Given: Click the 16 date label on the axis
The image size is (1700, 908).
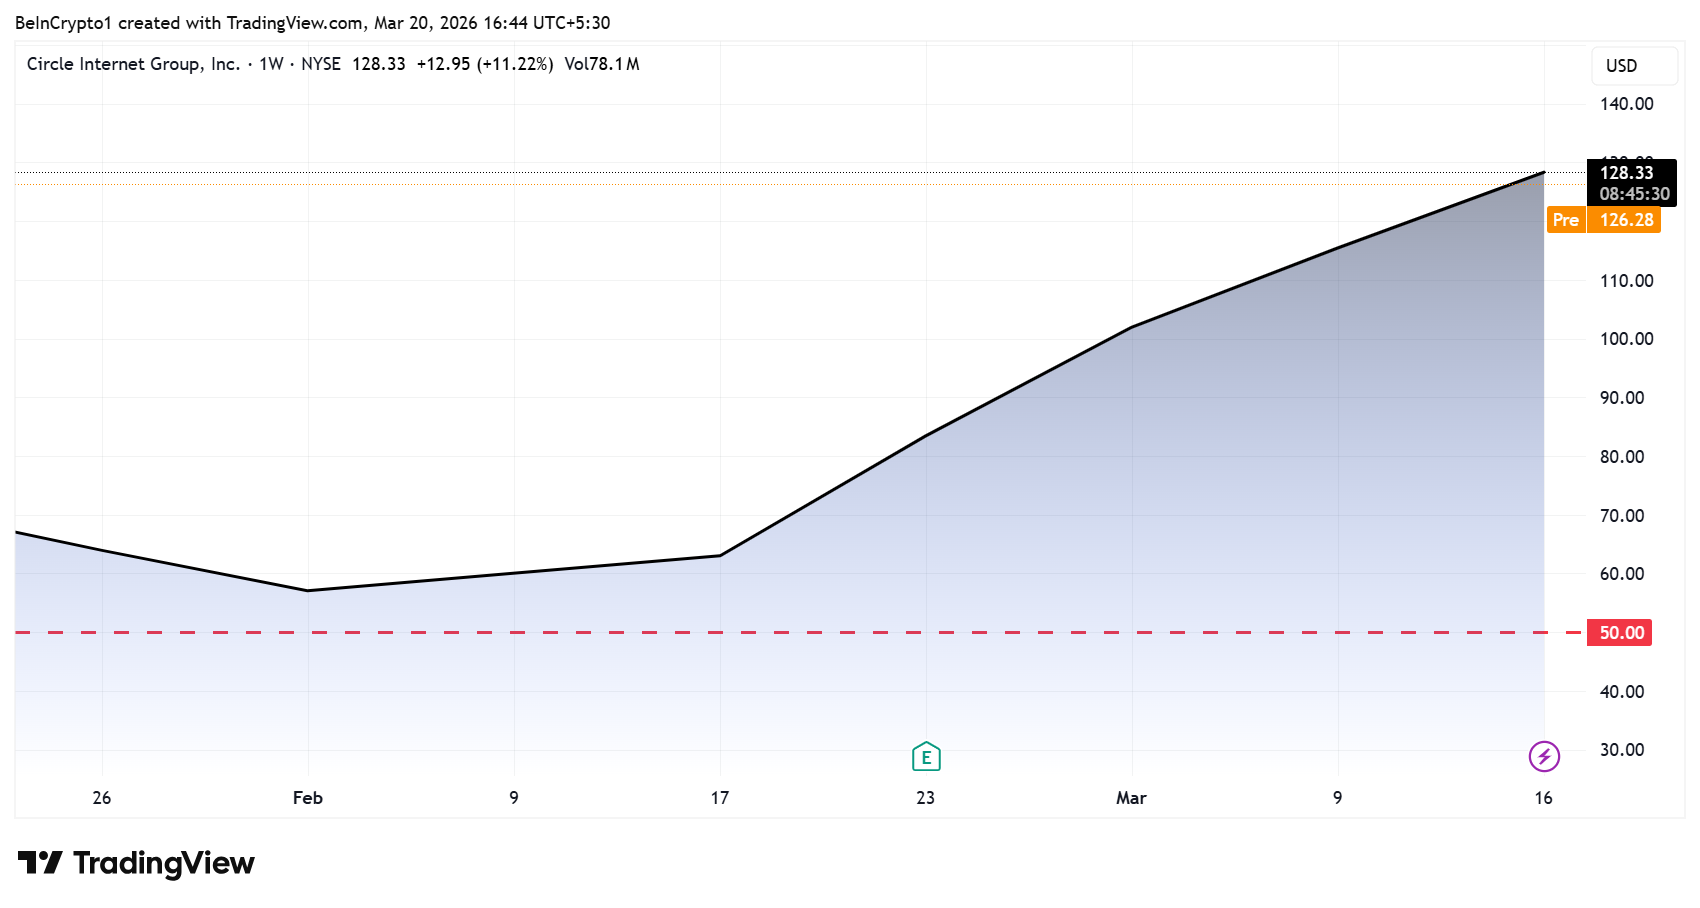Looking at the screenshot, I should 1543,798.
